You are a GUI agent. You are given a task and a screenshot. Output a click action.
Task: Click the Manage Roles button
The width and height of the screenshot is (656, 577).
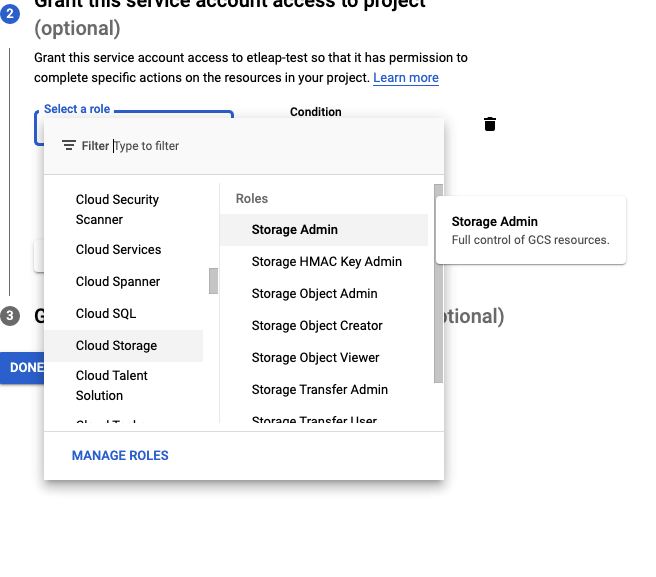click(x=120, y=455)
